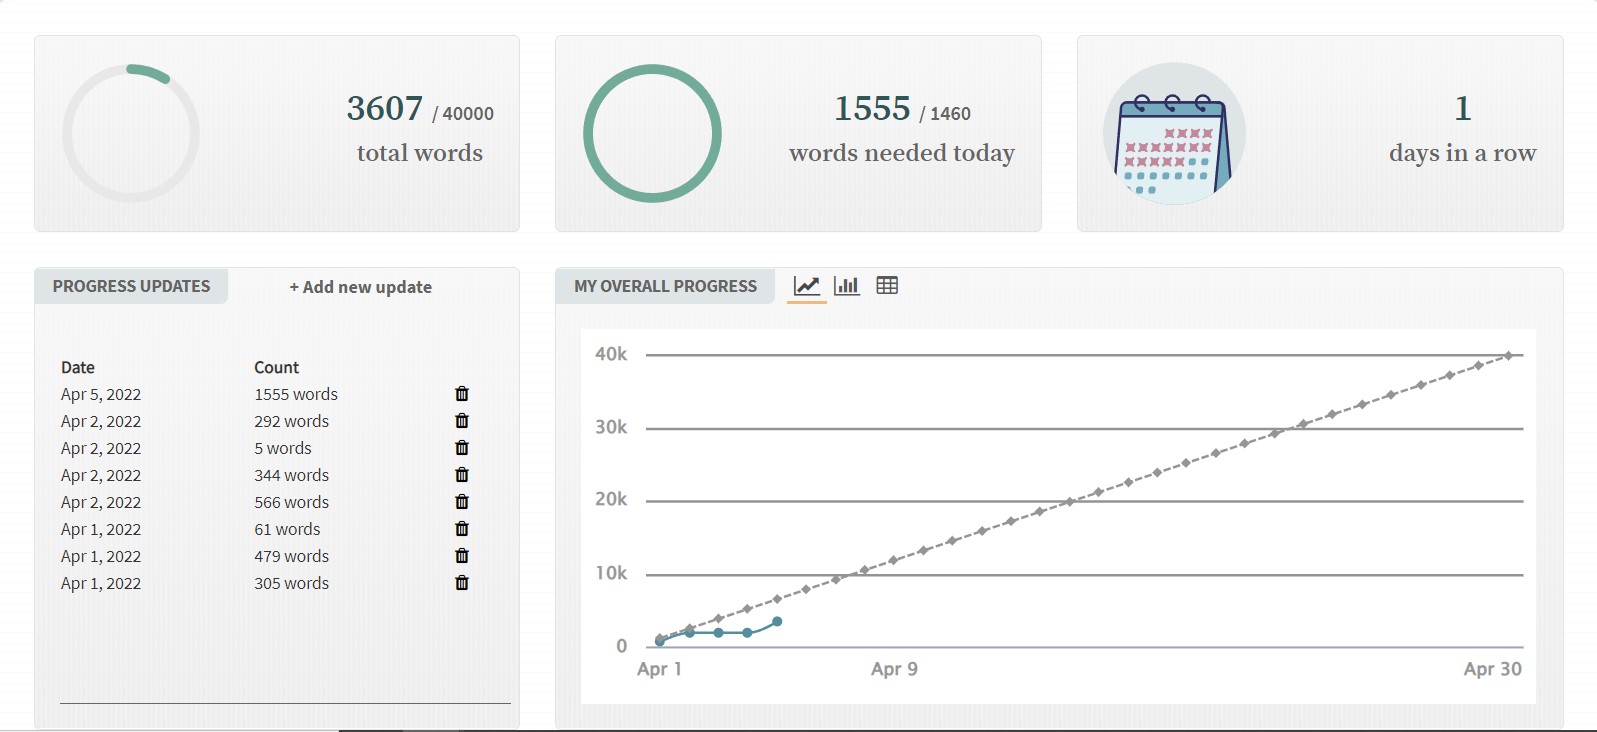Click the Apr 5, 2022 date entry
This screenshot has width=1597, height=732.
(101, 394)
